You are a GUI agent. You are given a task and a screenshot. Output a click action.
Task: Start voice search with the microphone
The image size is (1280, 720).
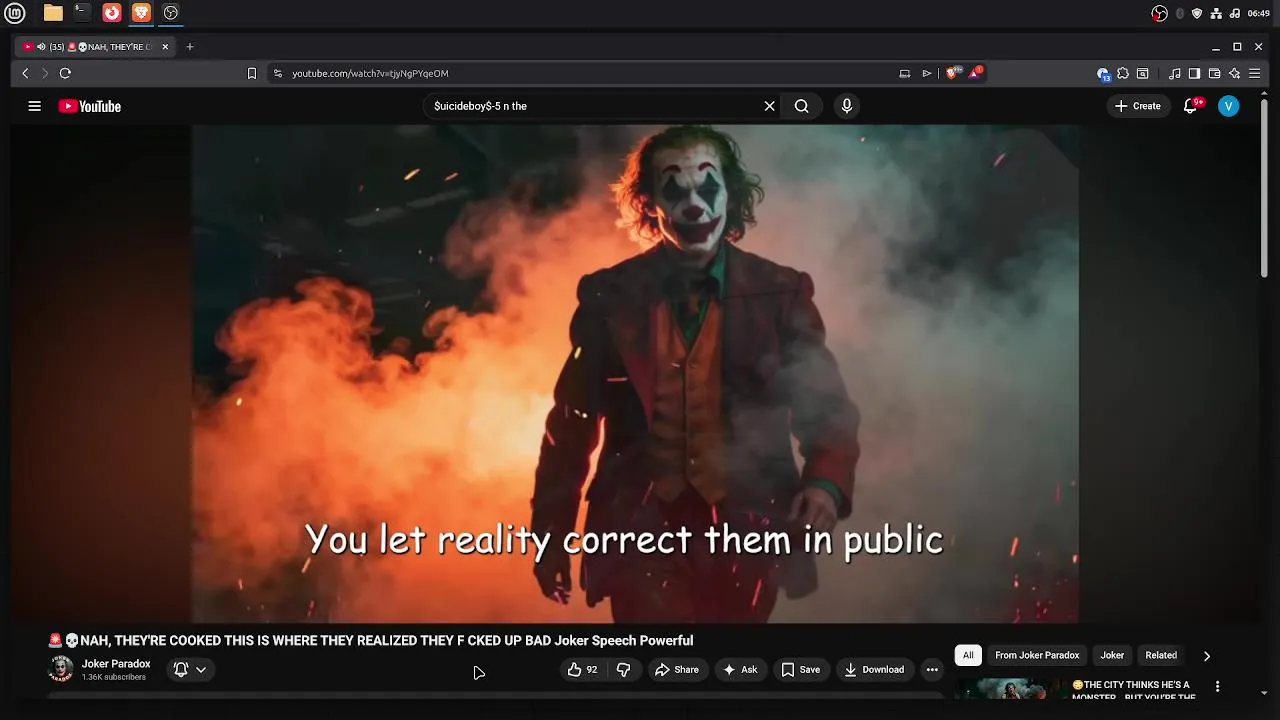coord(847,106)
